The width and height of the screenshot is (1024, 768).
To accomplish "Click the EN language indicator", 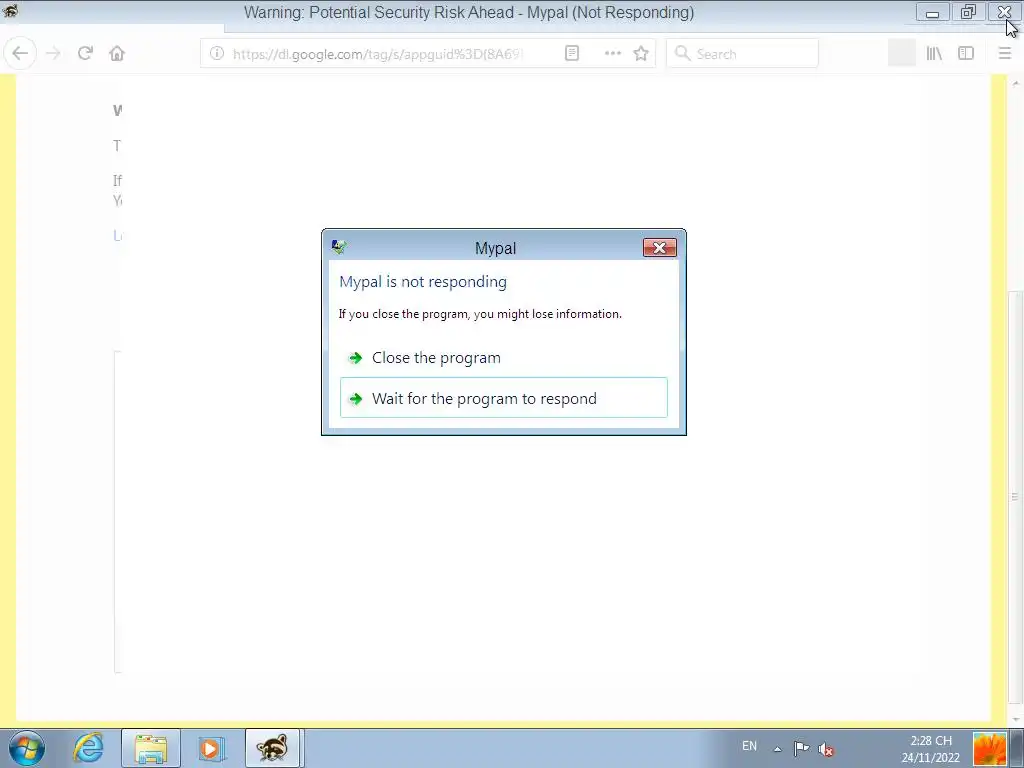I will coord(749,746).
